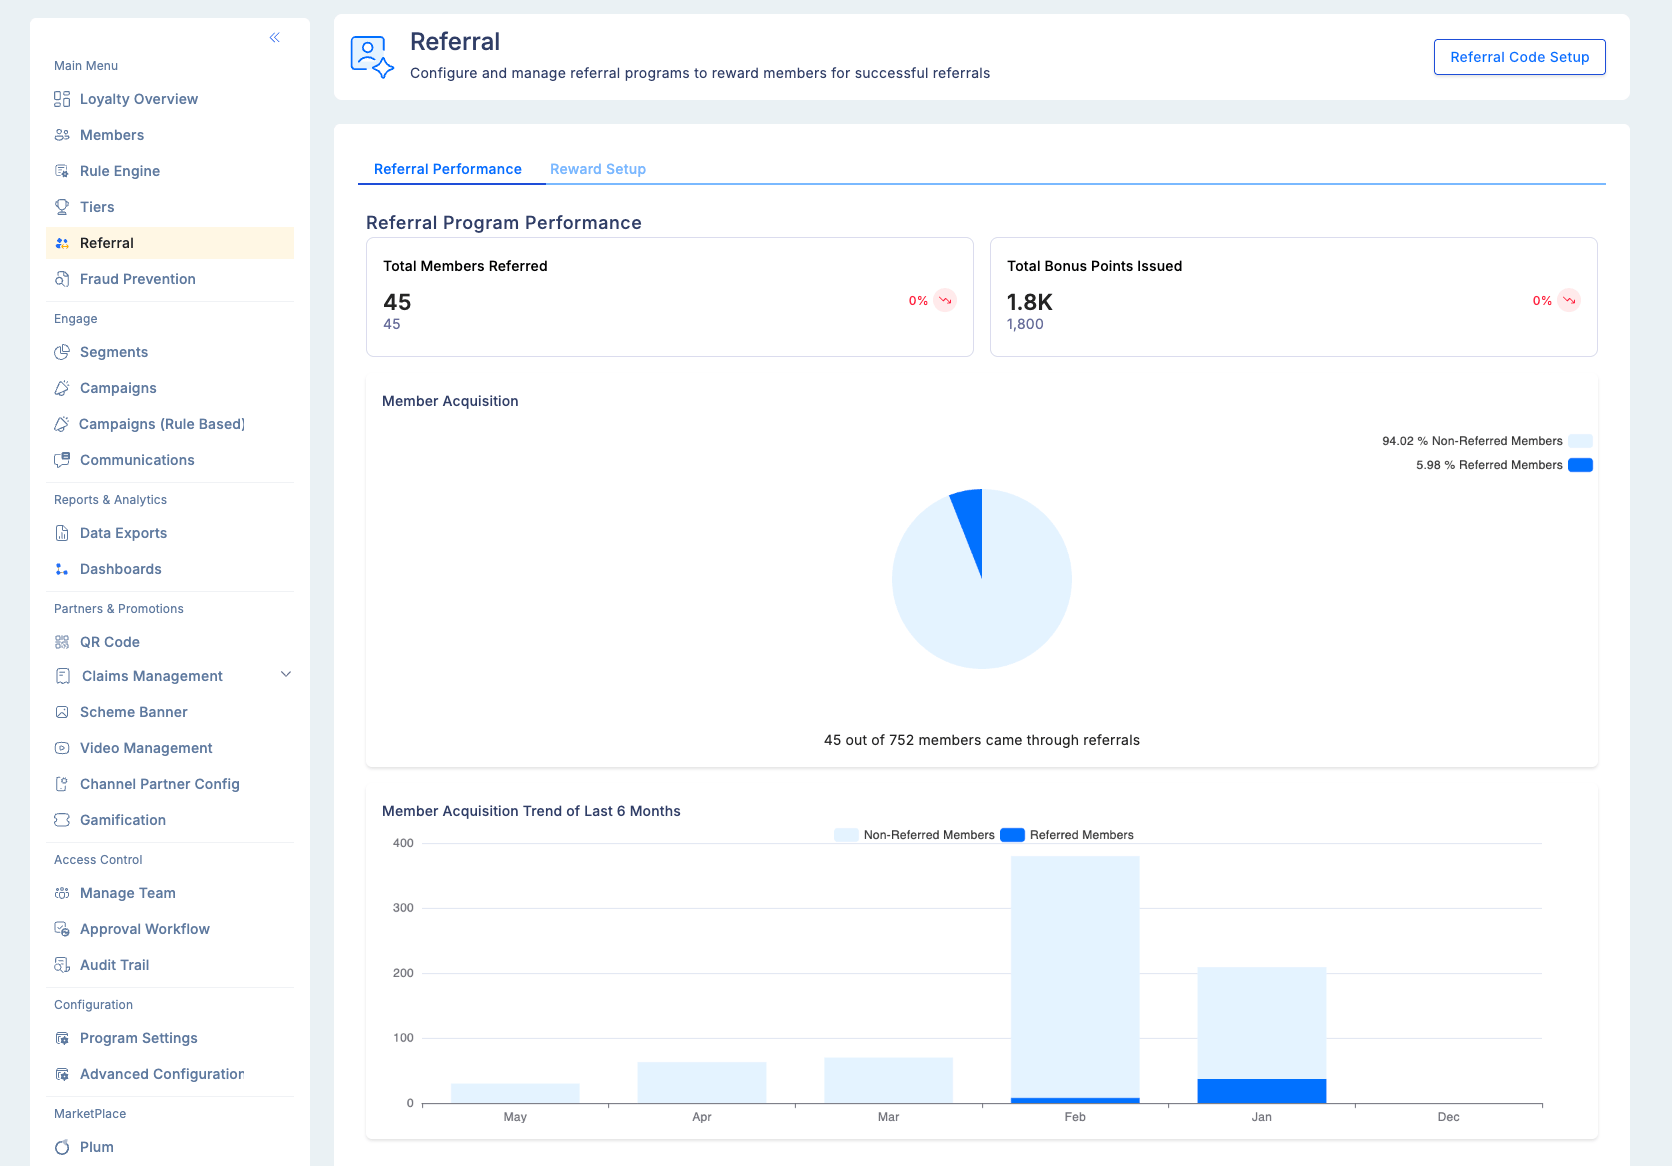Toggle Non-Referred Members pie legend swatch

1580,441
